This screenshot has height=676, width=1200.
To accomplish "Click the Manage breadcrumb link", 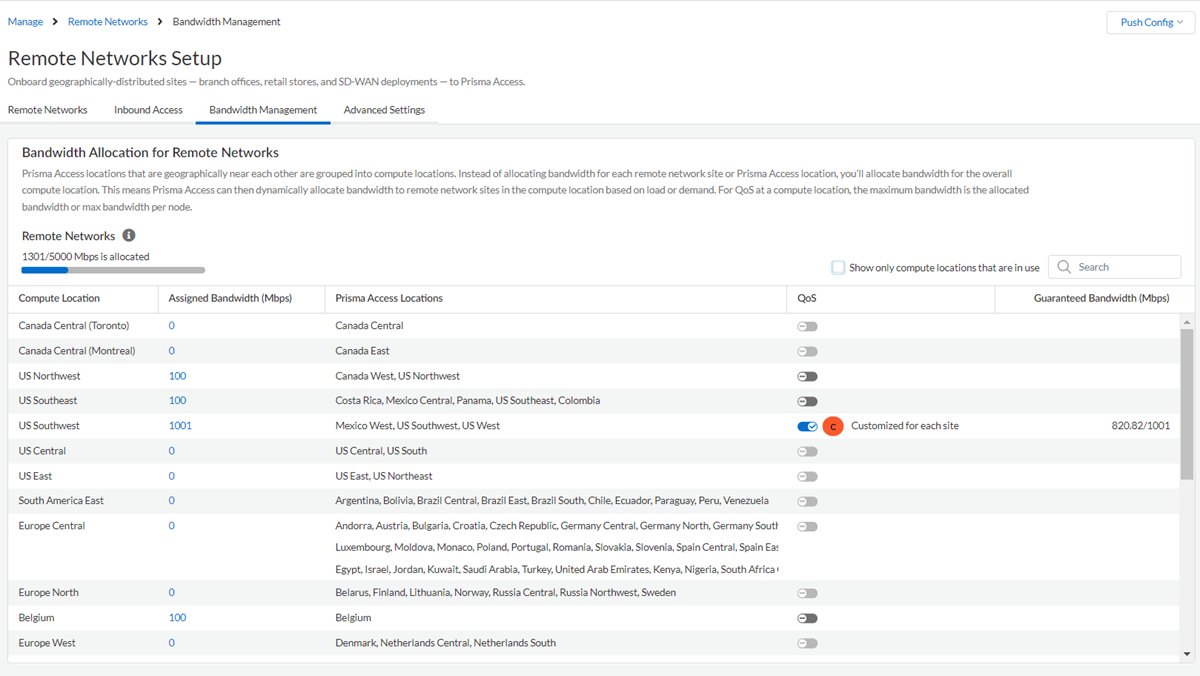I will (26, 22).
